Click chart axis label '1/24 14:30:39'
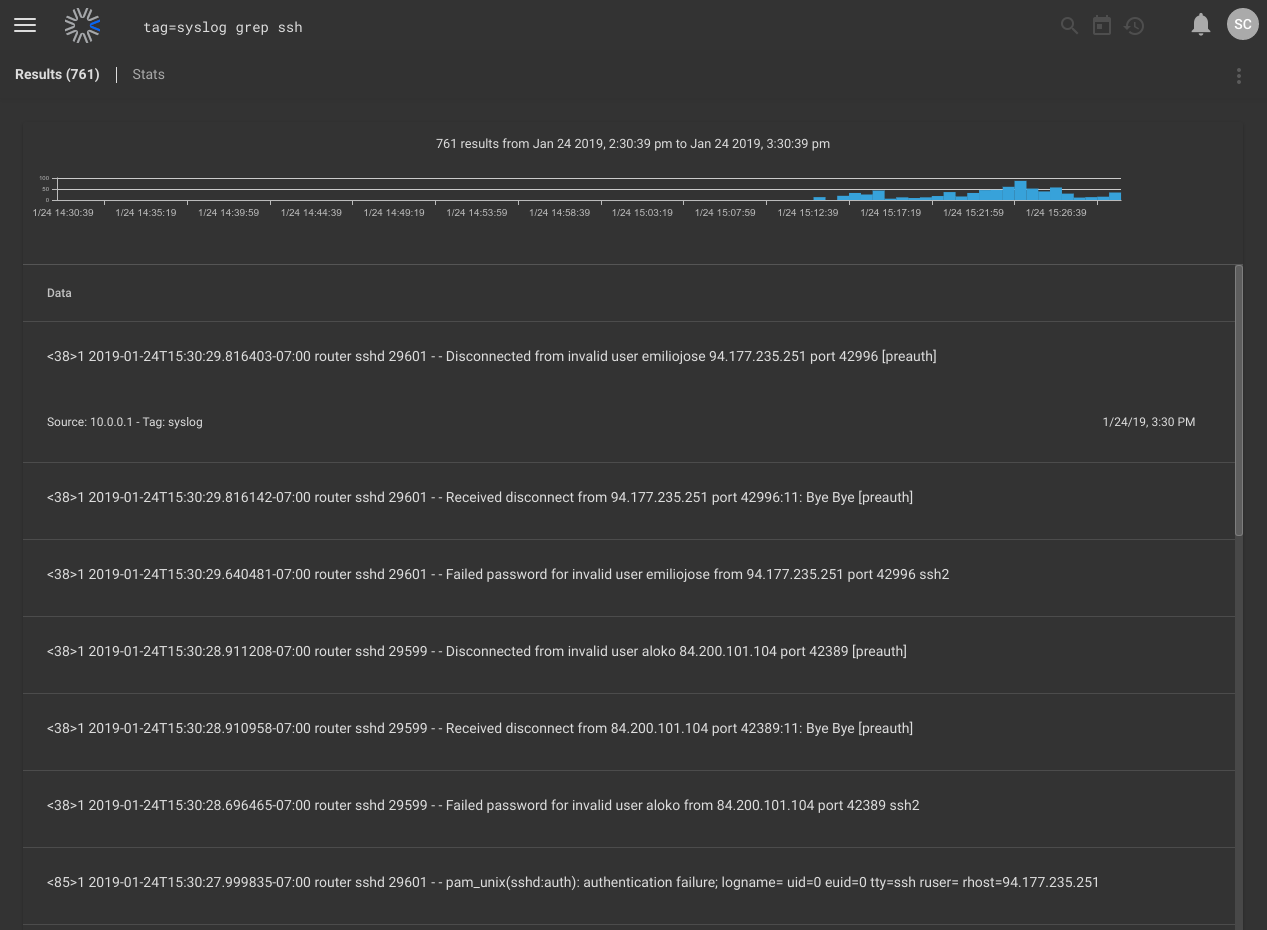Viewport: 1267px width, 930px height. pos(63,212)
